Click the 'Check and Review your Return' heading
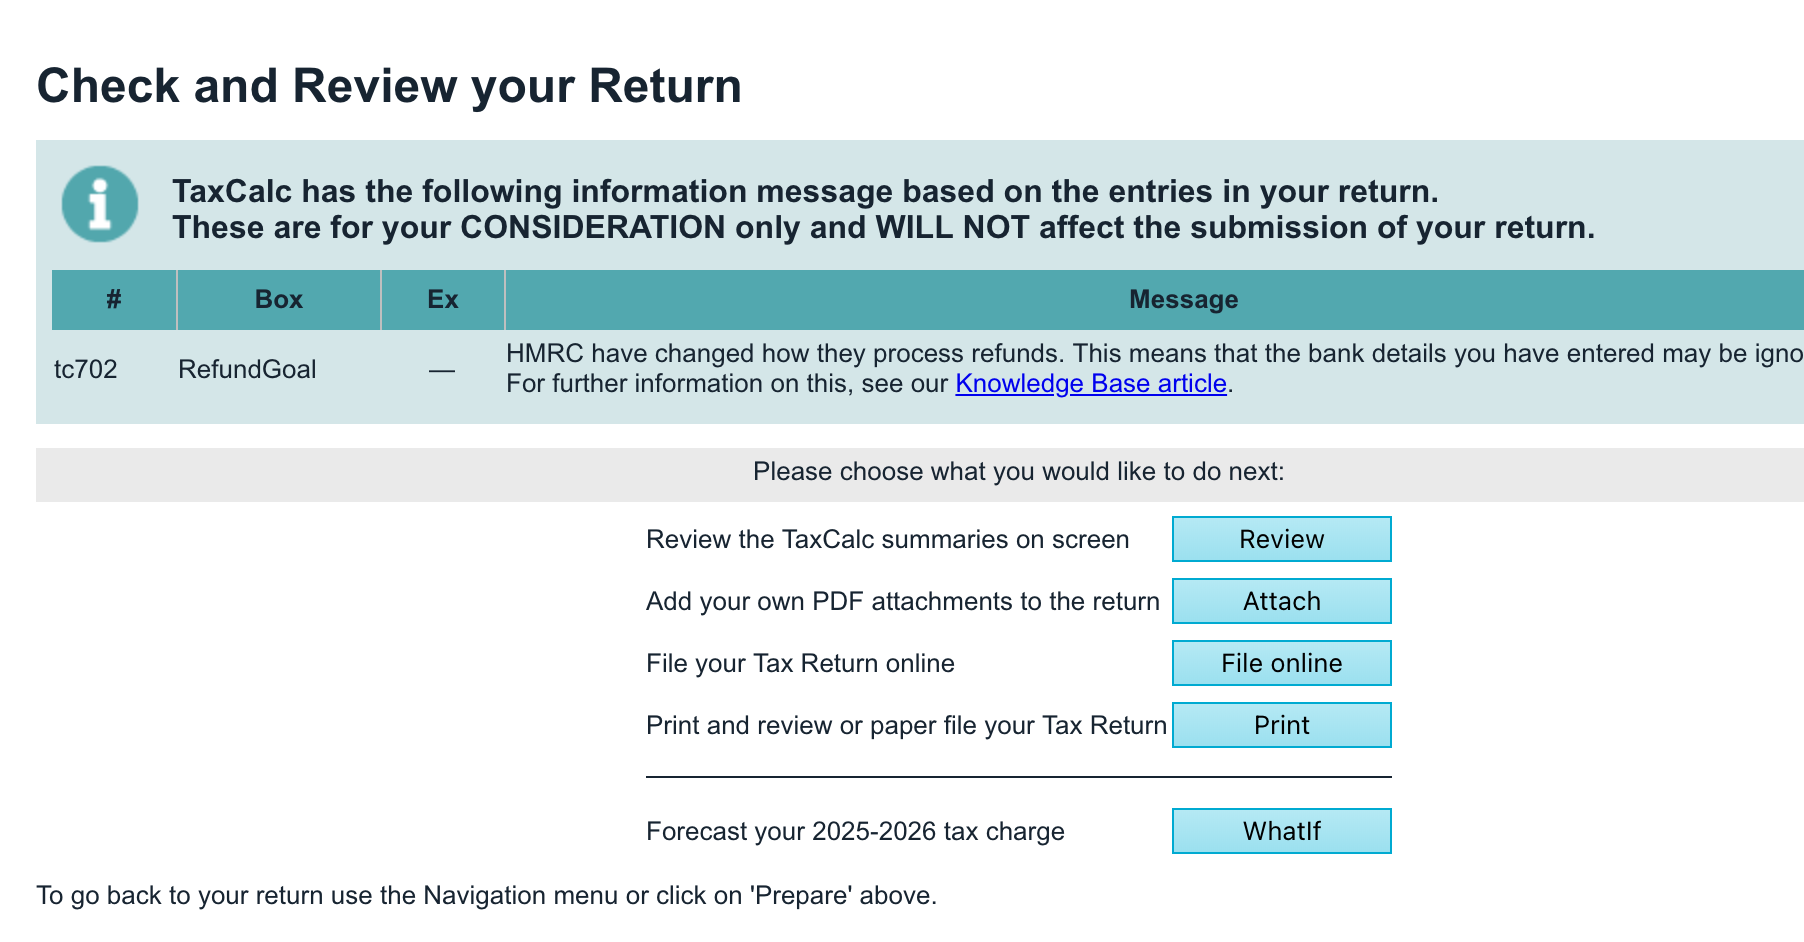1804x942 pixels. pos(389,86)
